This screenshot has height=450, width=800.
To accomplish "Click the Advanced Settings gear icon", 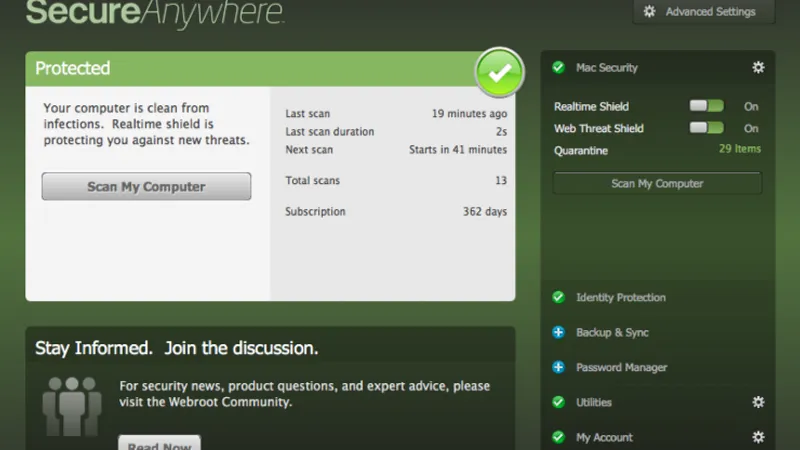I will click(x=649, y=11).
